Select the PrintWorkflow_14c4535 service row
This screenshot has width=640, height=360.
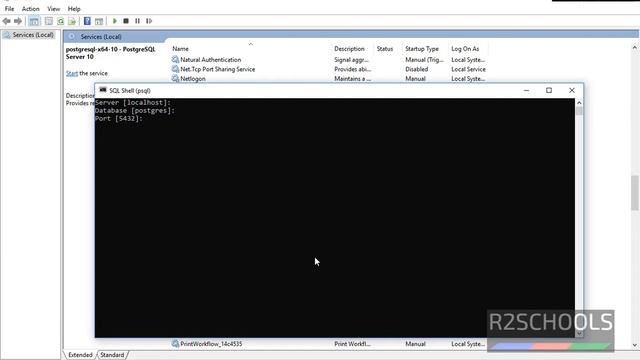pos(329,344)
